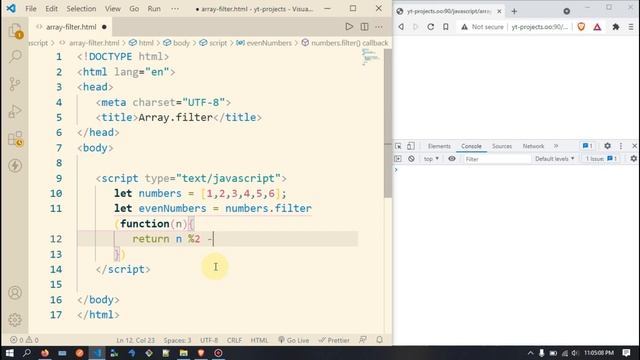Open the View menu
This screenshot has height=360, width=640.
pos(113,9)
